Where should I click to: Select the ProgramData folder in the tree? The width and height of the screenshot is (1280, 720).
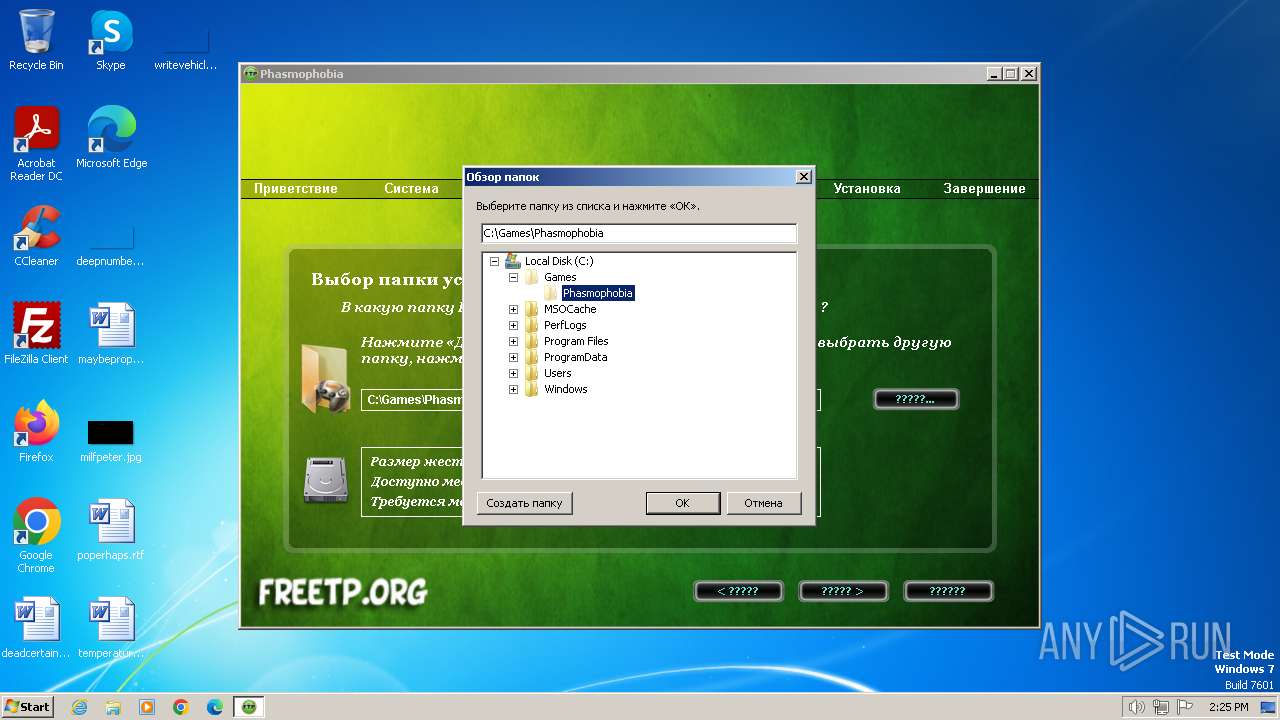click(x=575, y=357)
